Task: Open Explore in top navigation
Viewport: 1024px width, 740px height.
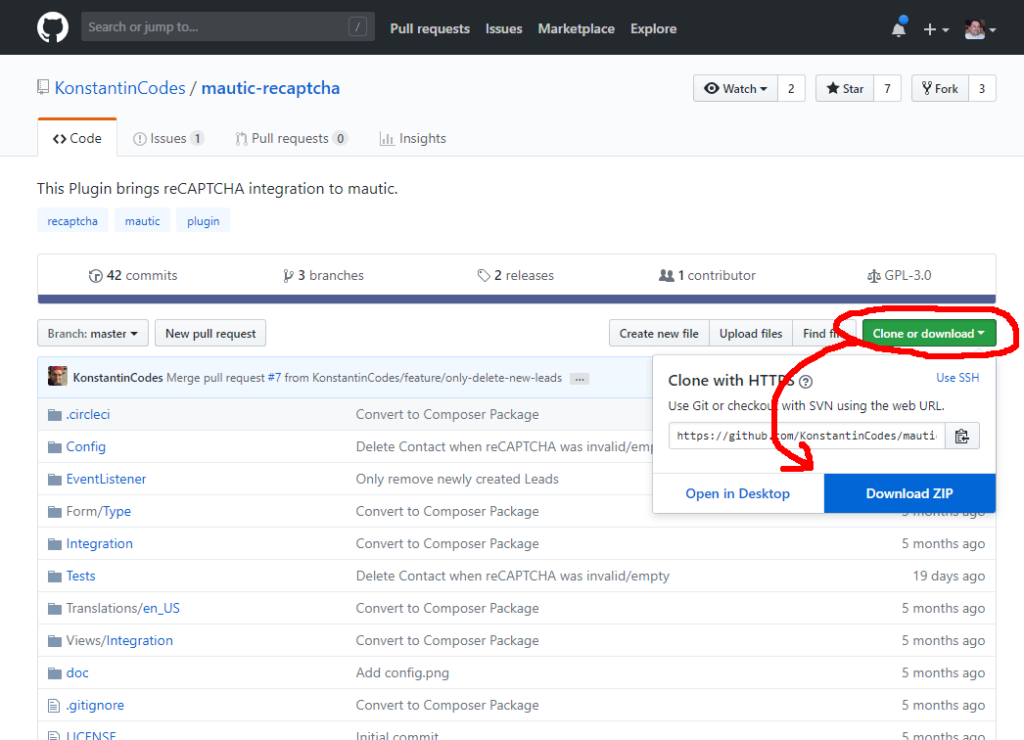Action: tap(653, 29)
